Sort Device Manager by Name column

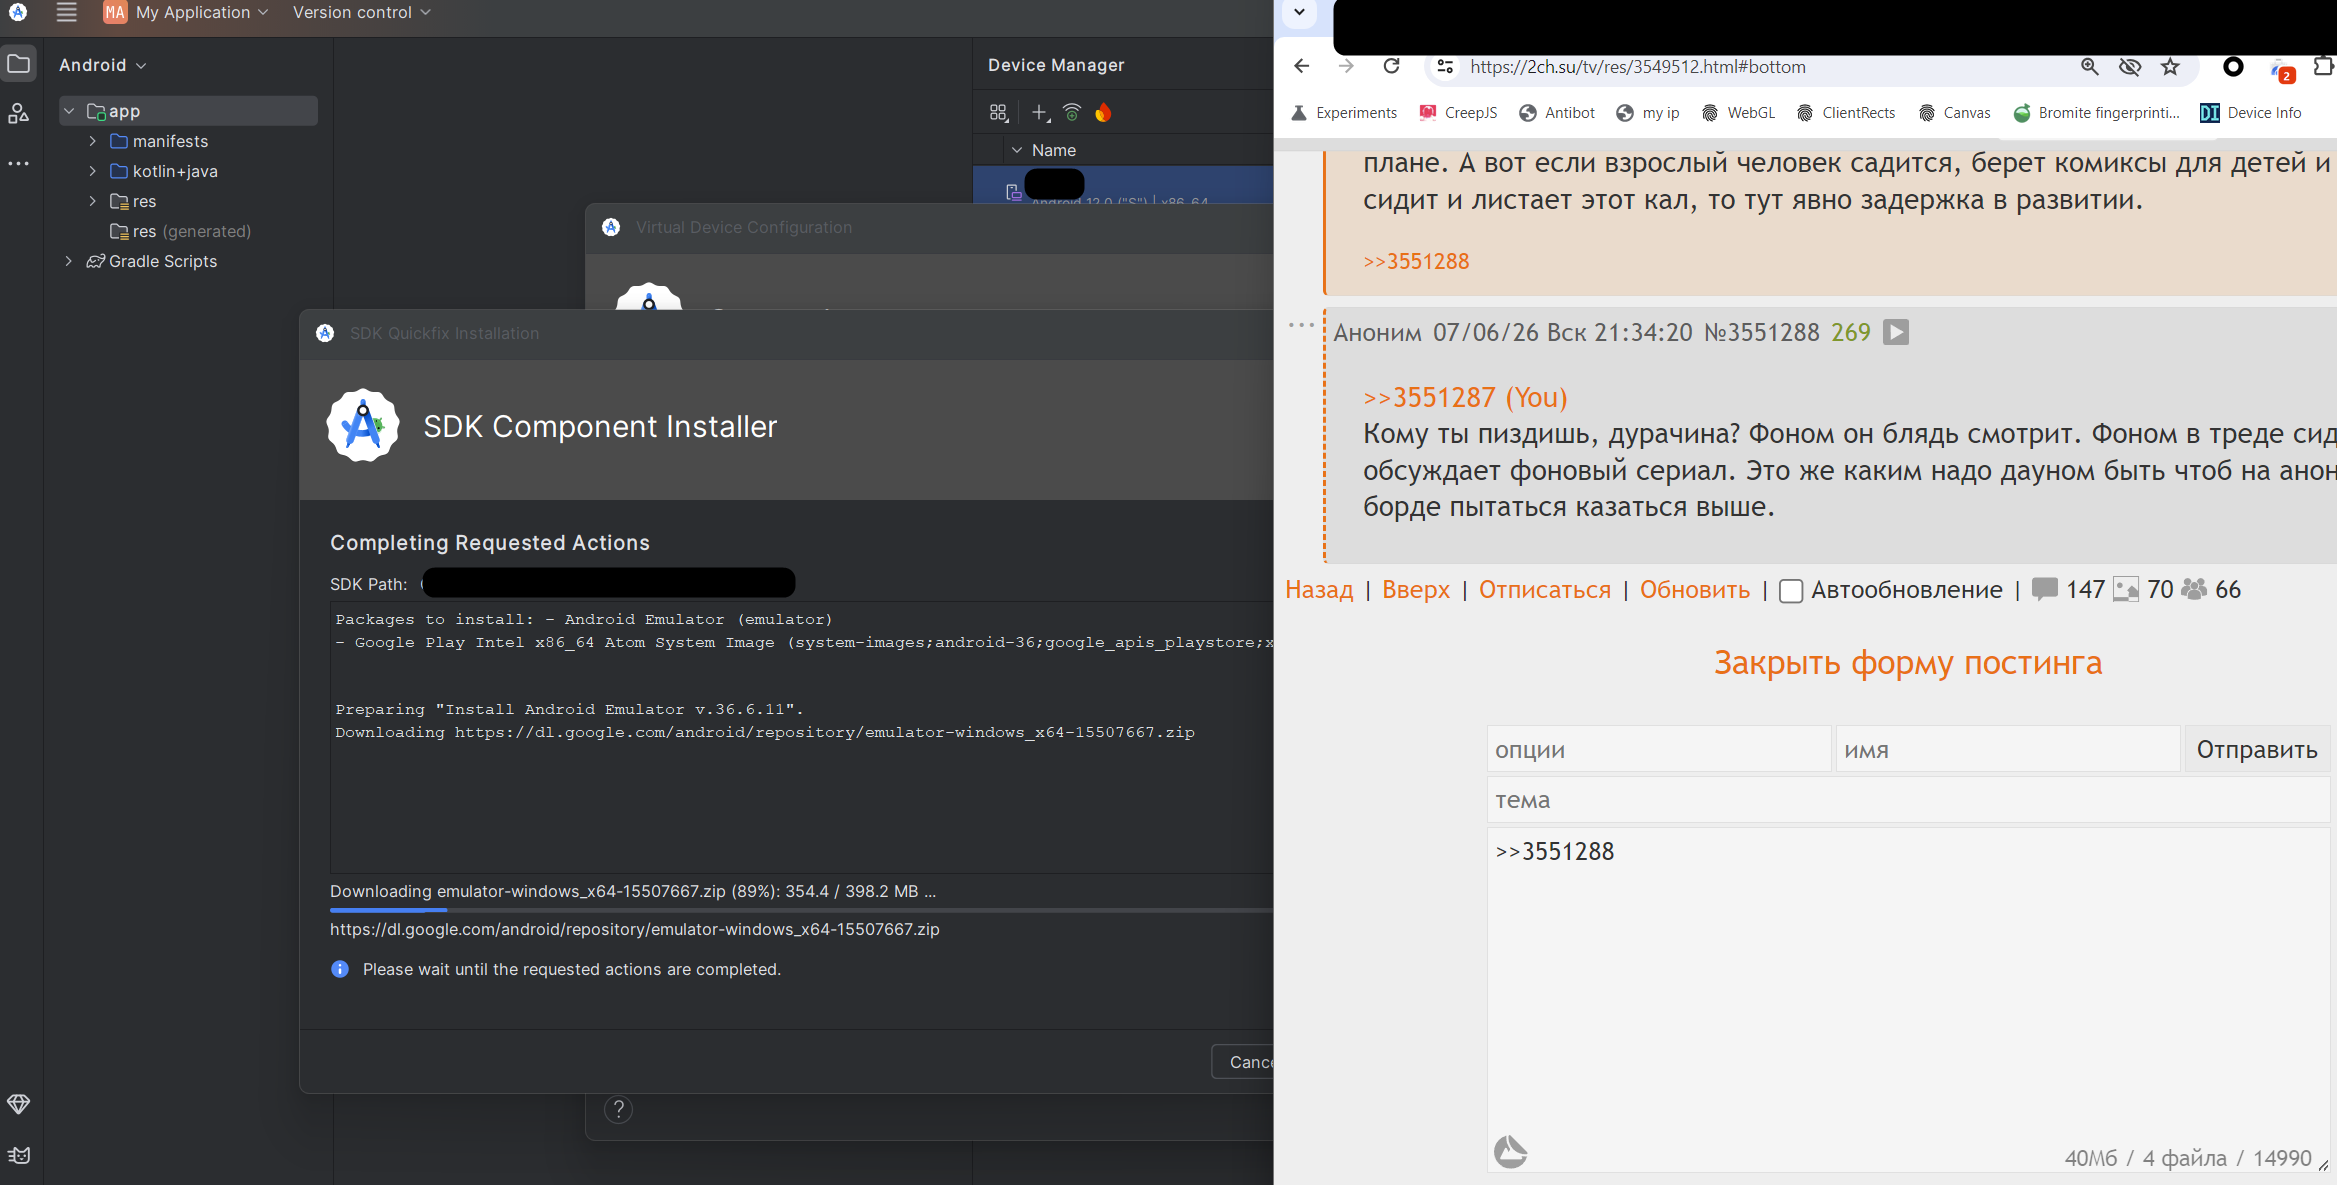pyautogui.click(x=1053, y=150)
